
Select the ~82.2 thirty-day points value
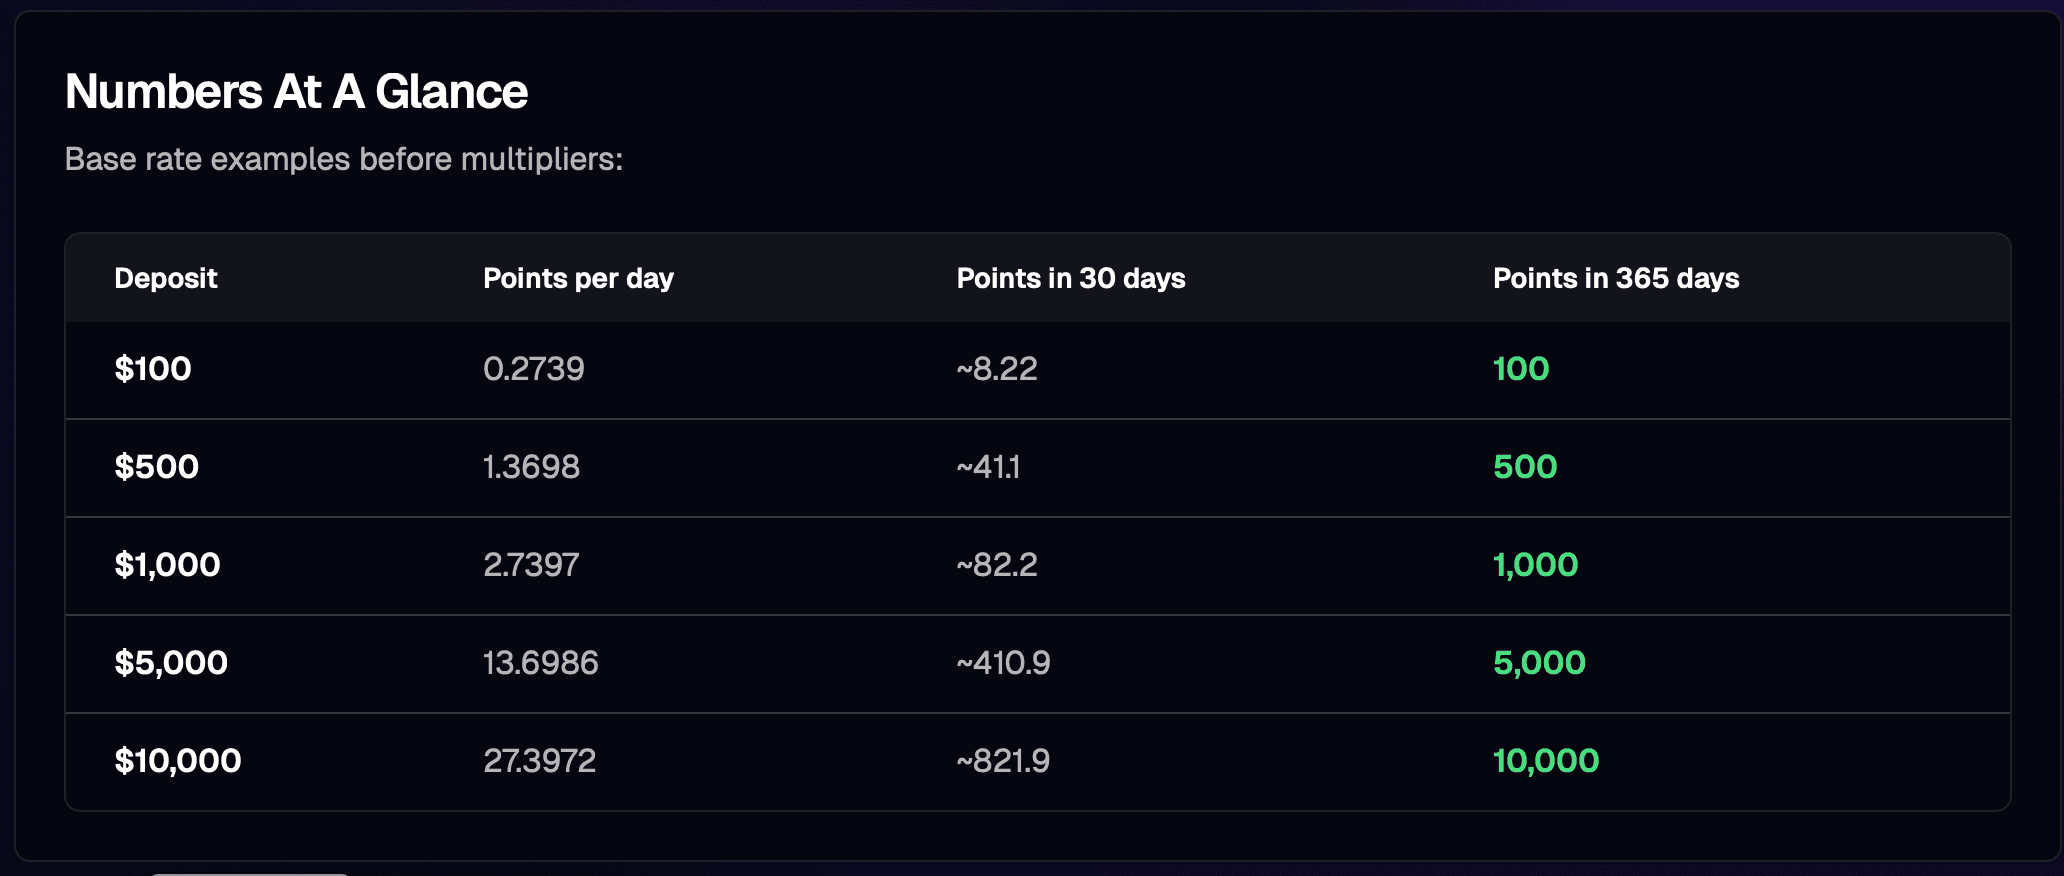click(x=996, y=565)
